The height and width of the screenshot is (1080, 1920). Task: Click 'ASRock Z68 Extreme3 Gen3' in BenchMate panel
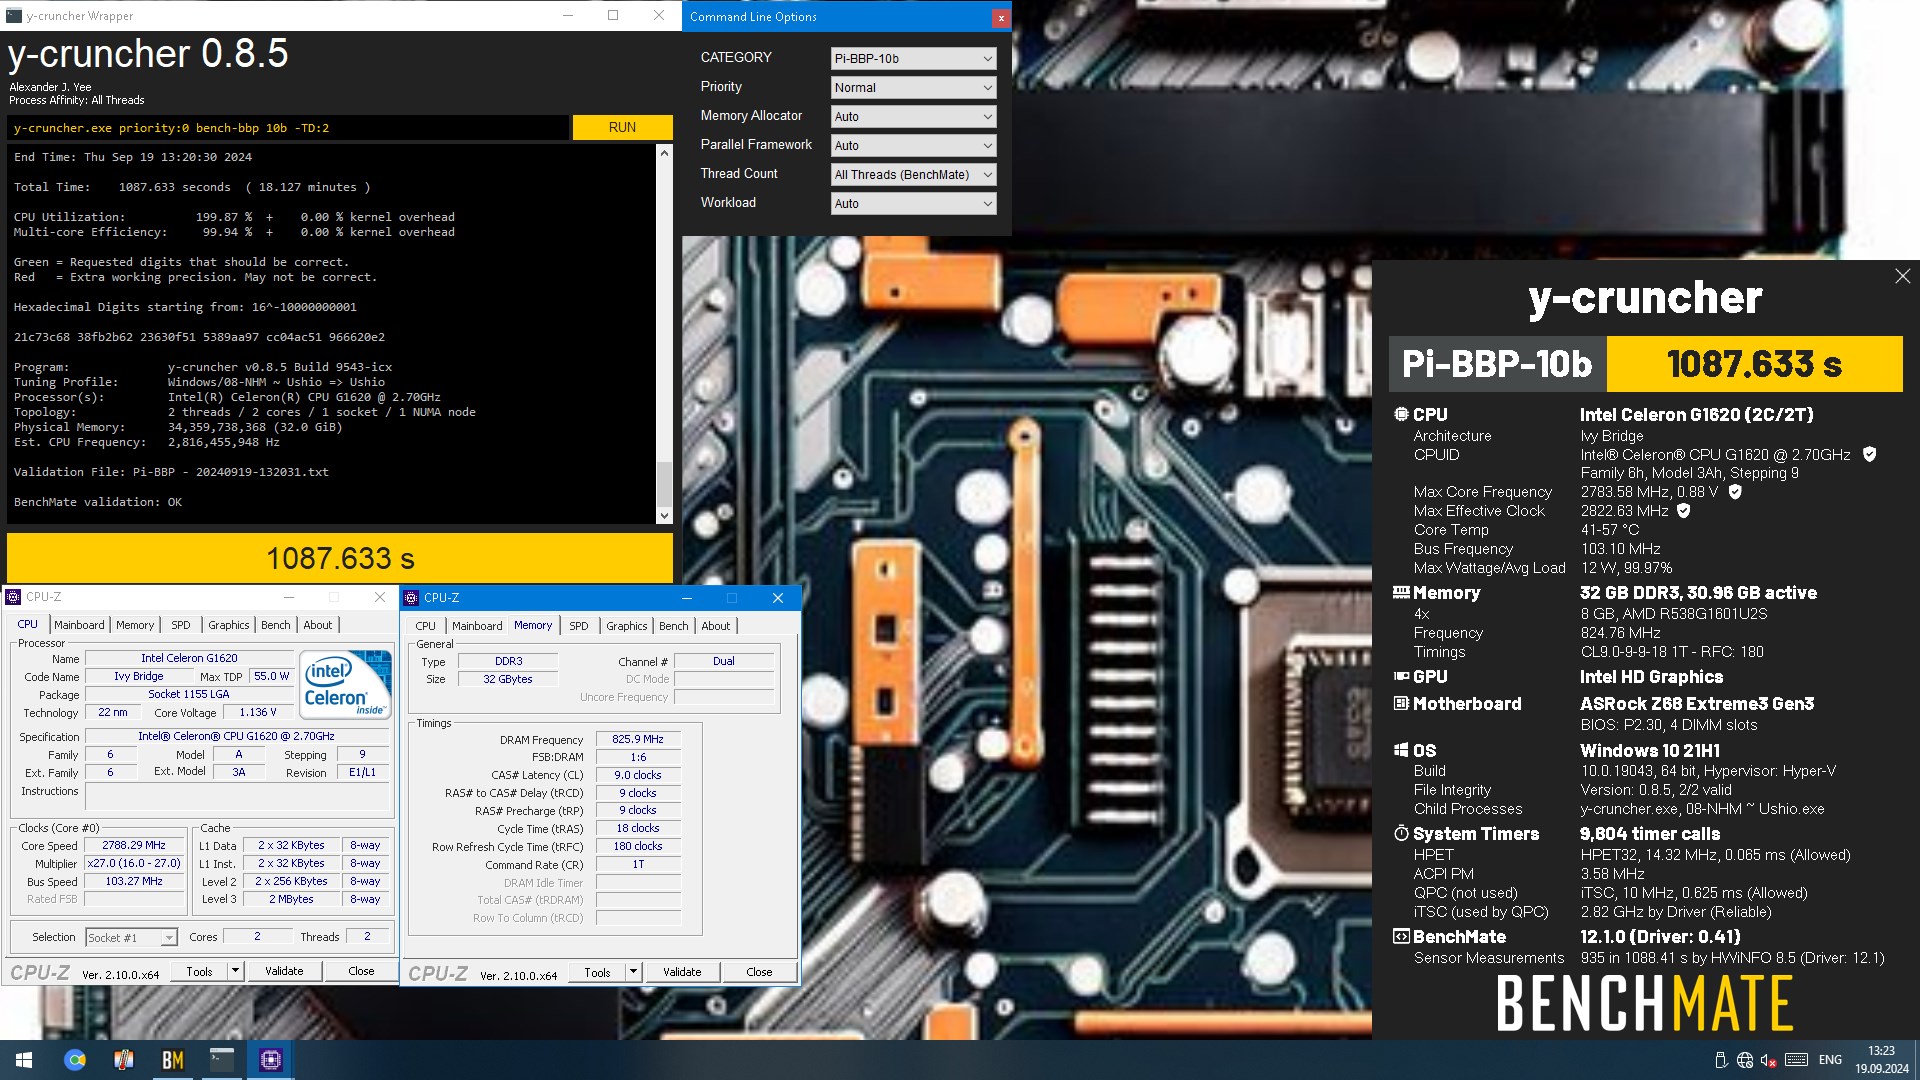(1697, 703)
